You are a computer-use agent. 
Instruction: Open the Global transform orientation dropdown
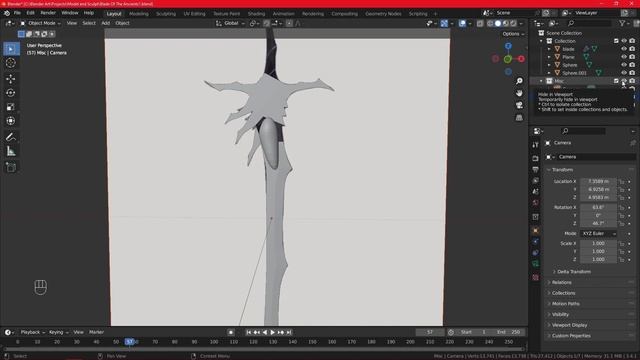pyautogui.click(x=230, y=23)
